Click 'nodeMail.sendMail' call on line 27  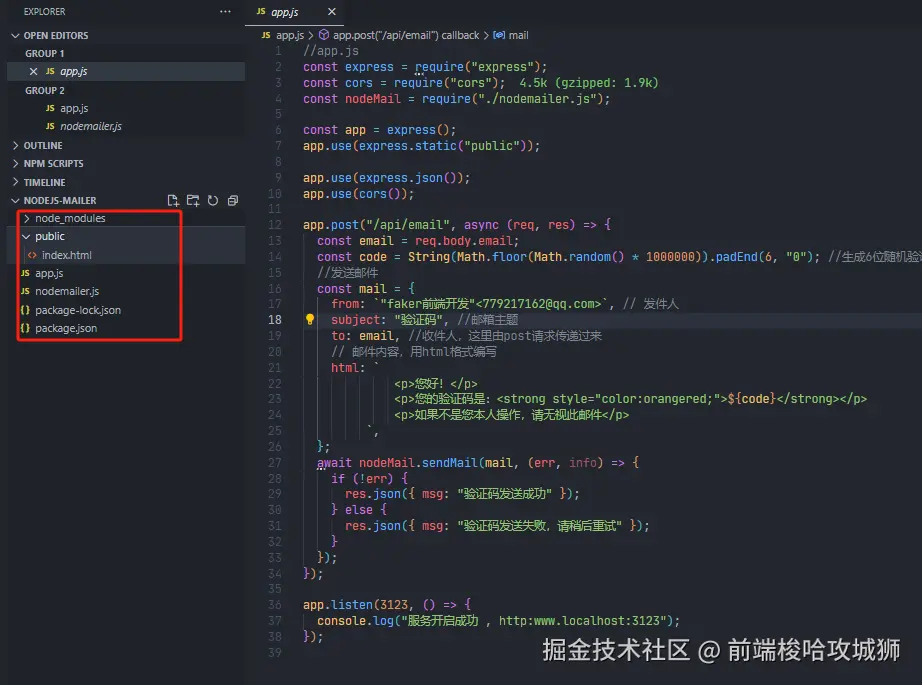pos(418,463)
